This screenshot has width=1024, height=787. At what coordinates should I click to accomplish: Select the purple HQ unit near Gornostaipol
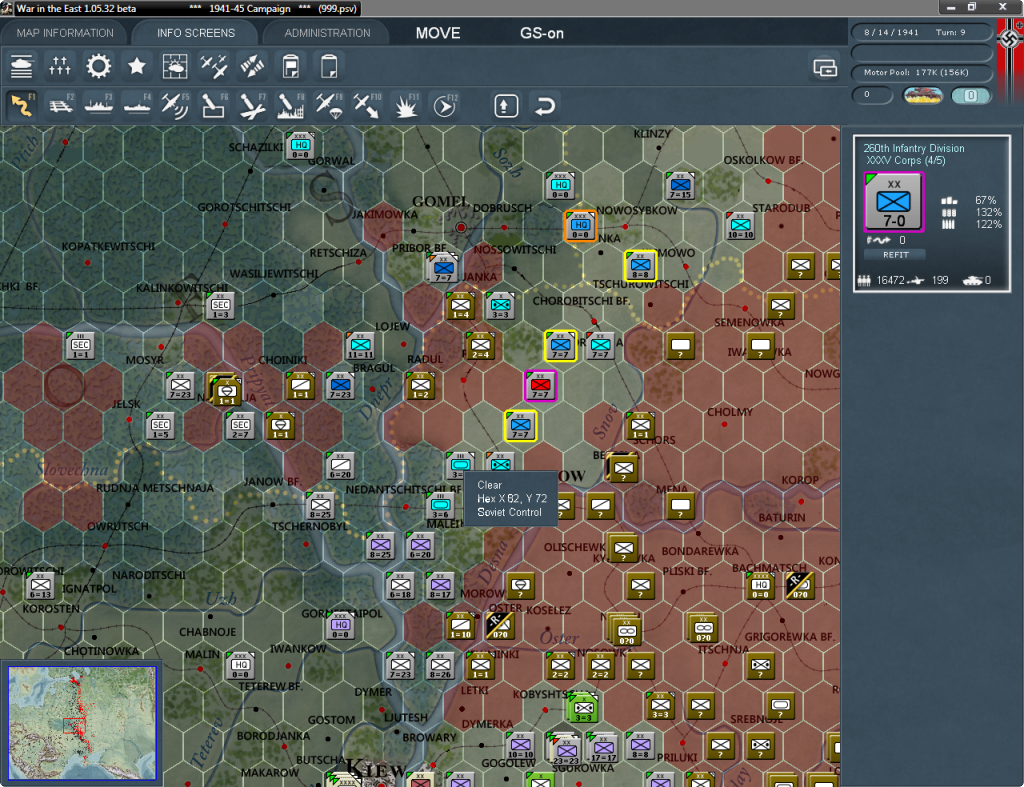pos(340,625)
